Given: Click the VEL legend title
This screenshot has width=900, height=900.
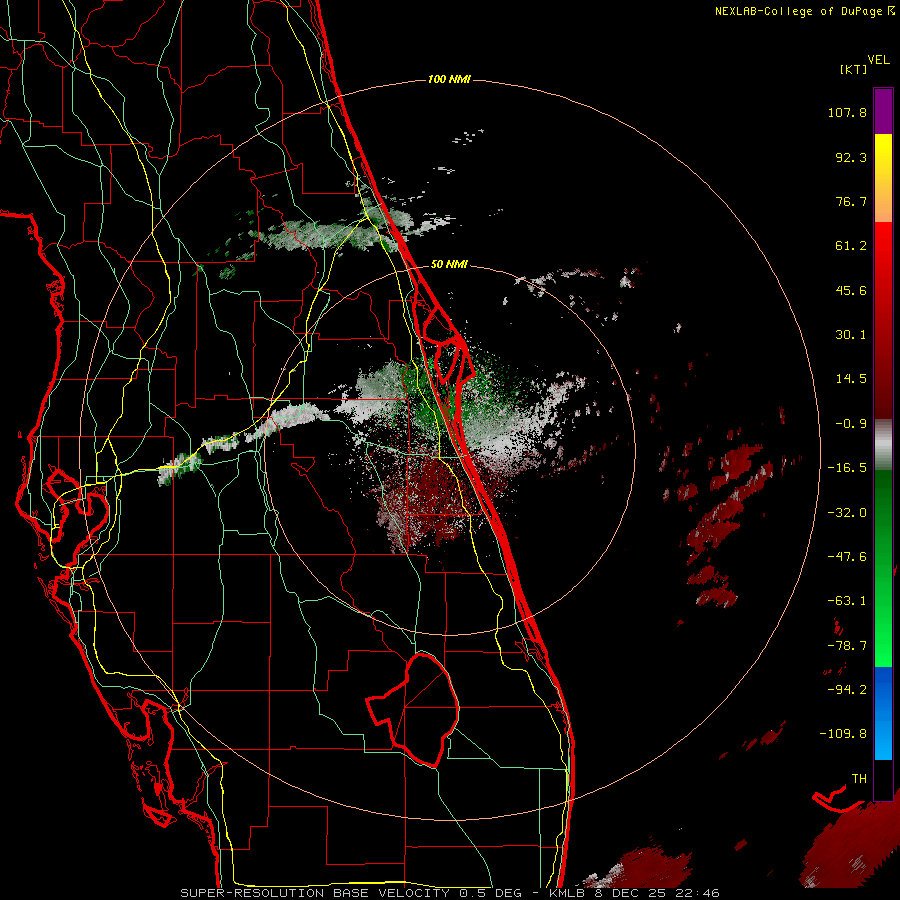Looking at the screenshot, I should [x=879, y=60].
